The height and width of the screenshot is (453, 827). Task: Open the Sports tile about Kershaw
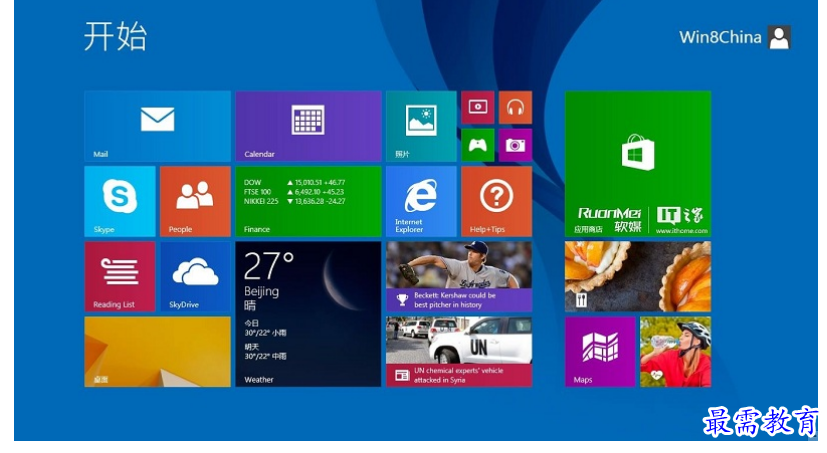(459, 277)
